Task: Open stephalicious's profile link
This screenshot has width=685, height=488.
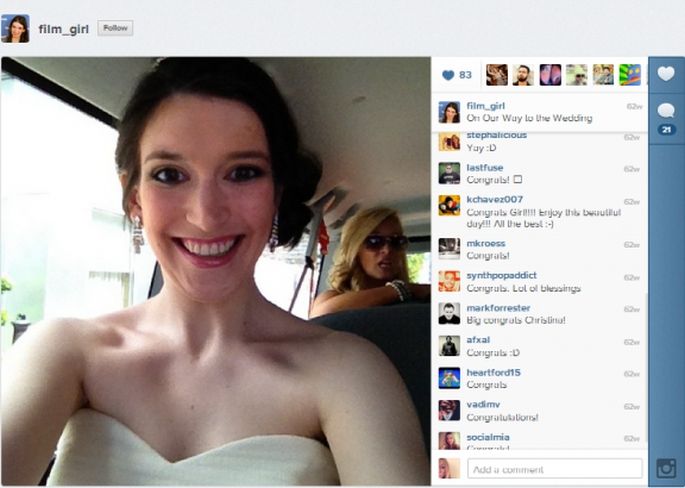Action: tap(496, 135)
